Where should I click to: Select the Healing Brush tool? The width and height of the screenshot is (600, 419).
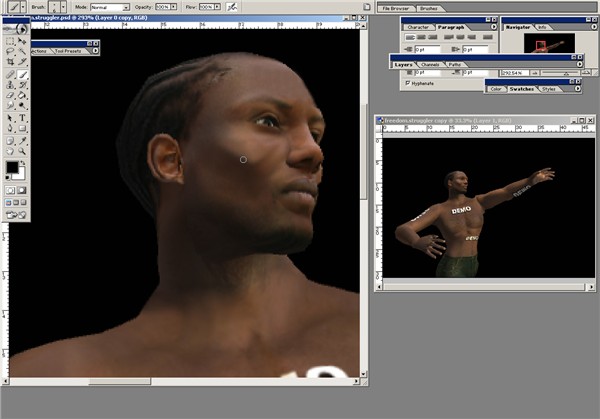click(10, 74)
